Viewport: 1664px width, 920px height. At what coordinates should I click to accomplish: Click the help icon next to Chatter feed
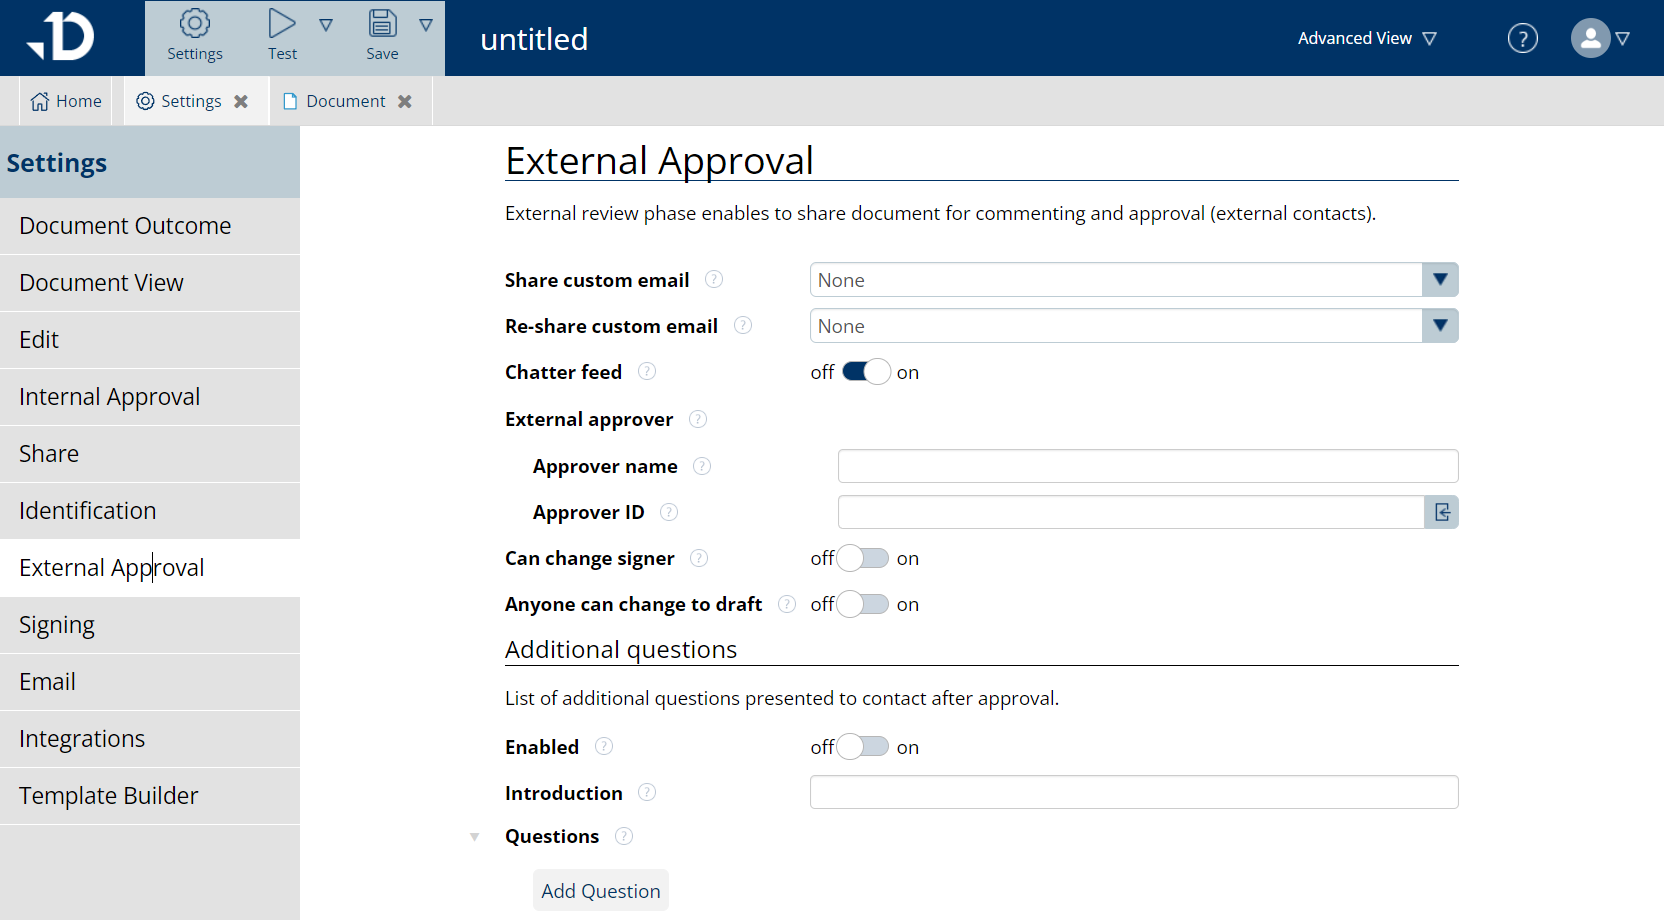pyautogui.click(x=647, y=371)
